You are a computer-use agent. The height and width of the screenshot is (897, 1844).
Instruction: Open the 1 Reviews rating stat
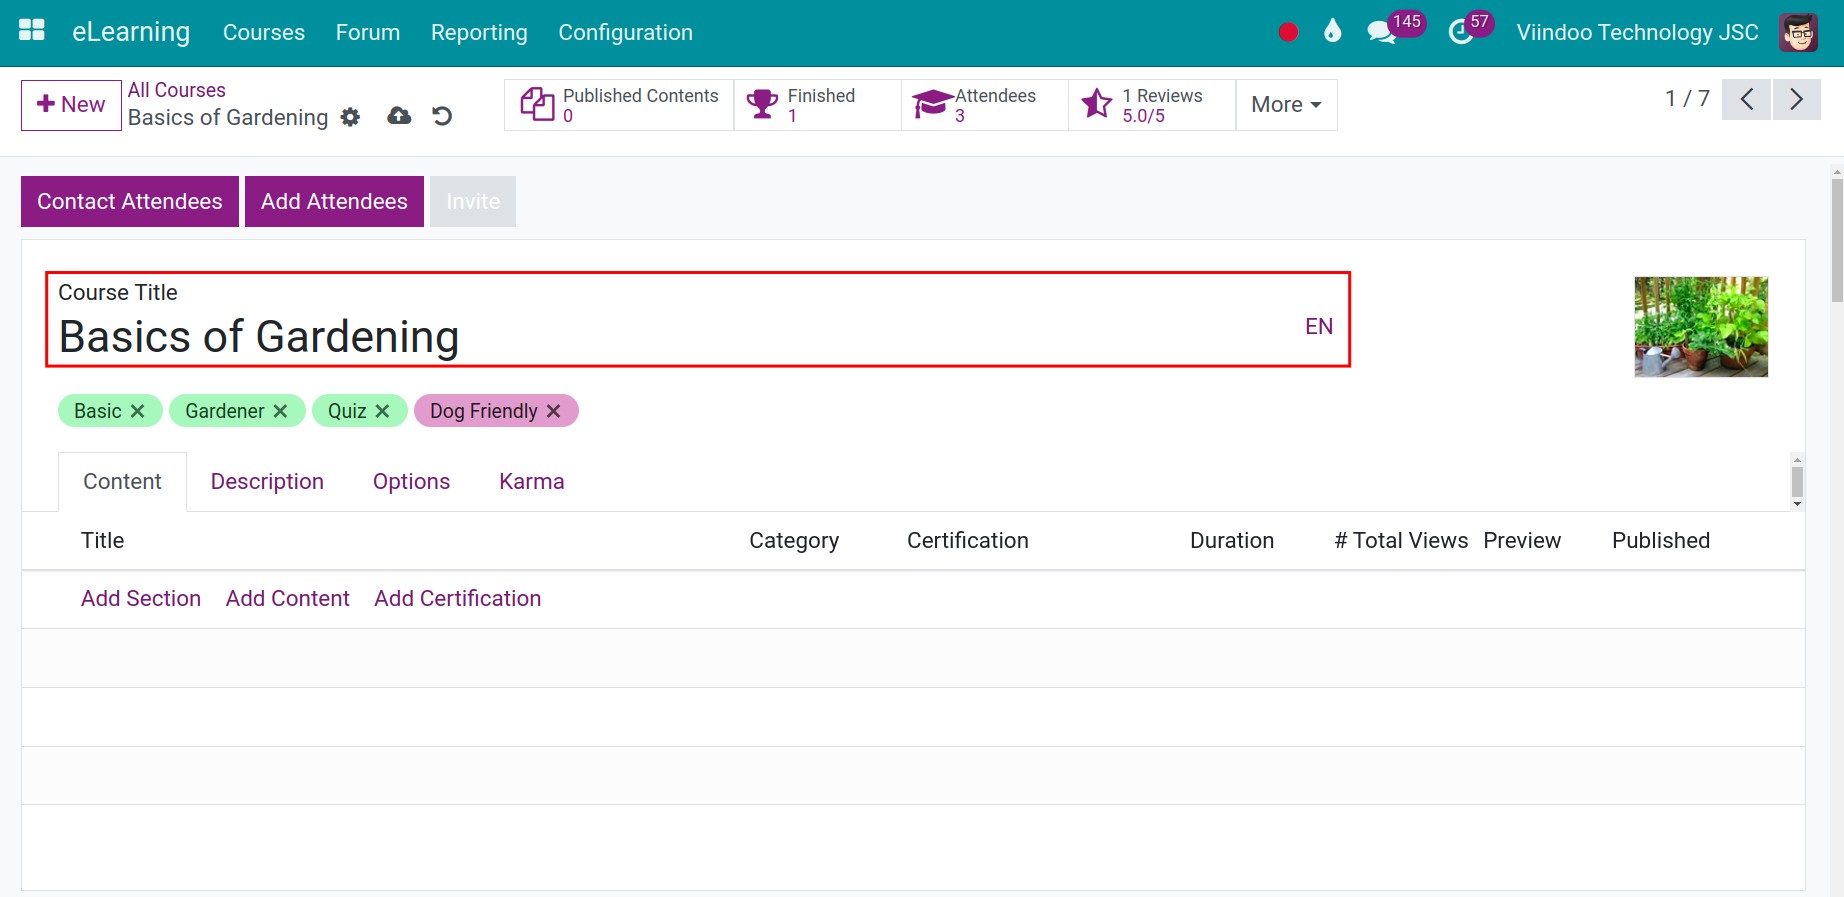pyautogui.click(x=1152, y=105)
